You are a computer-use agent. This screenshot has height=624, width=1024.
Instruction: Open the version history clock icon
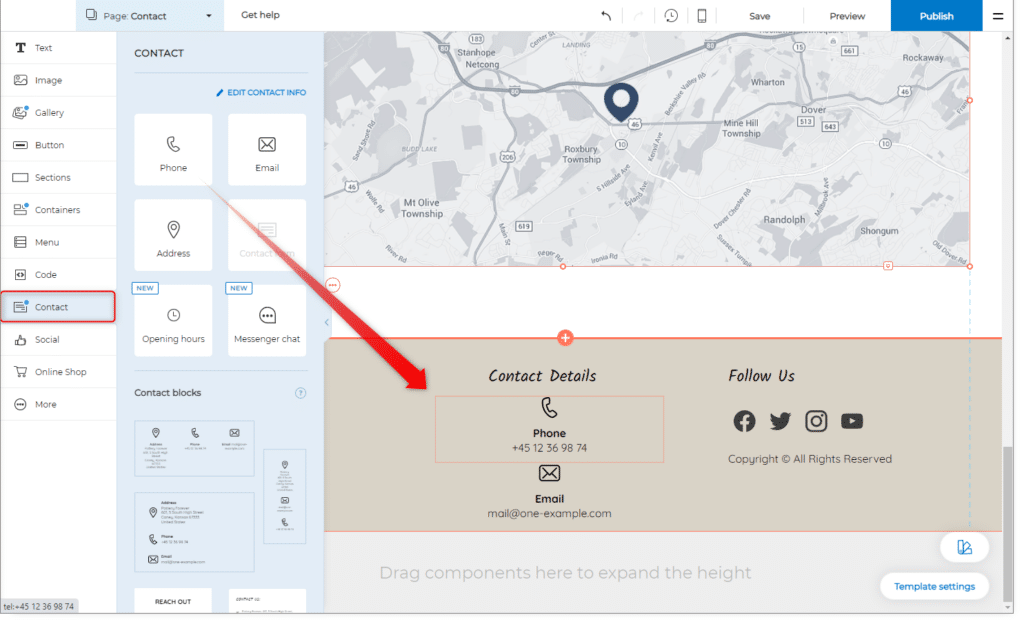point(671,16)
